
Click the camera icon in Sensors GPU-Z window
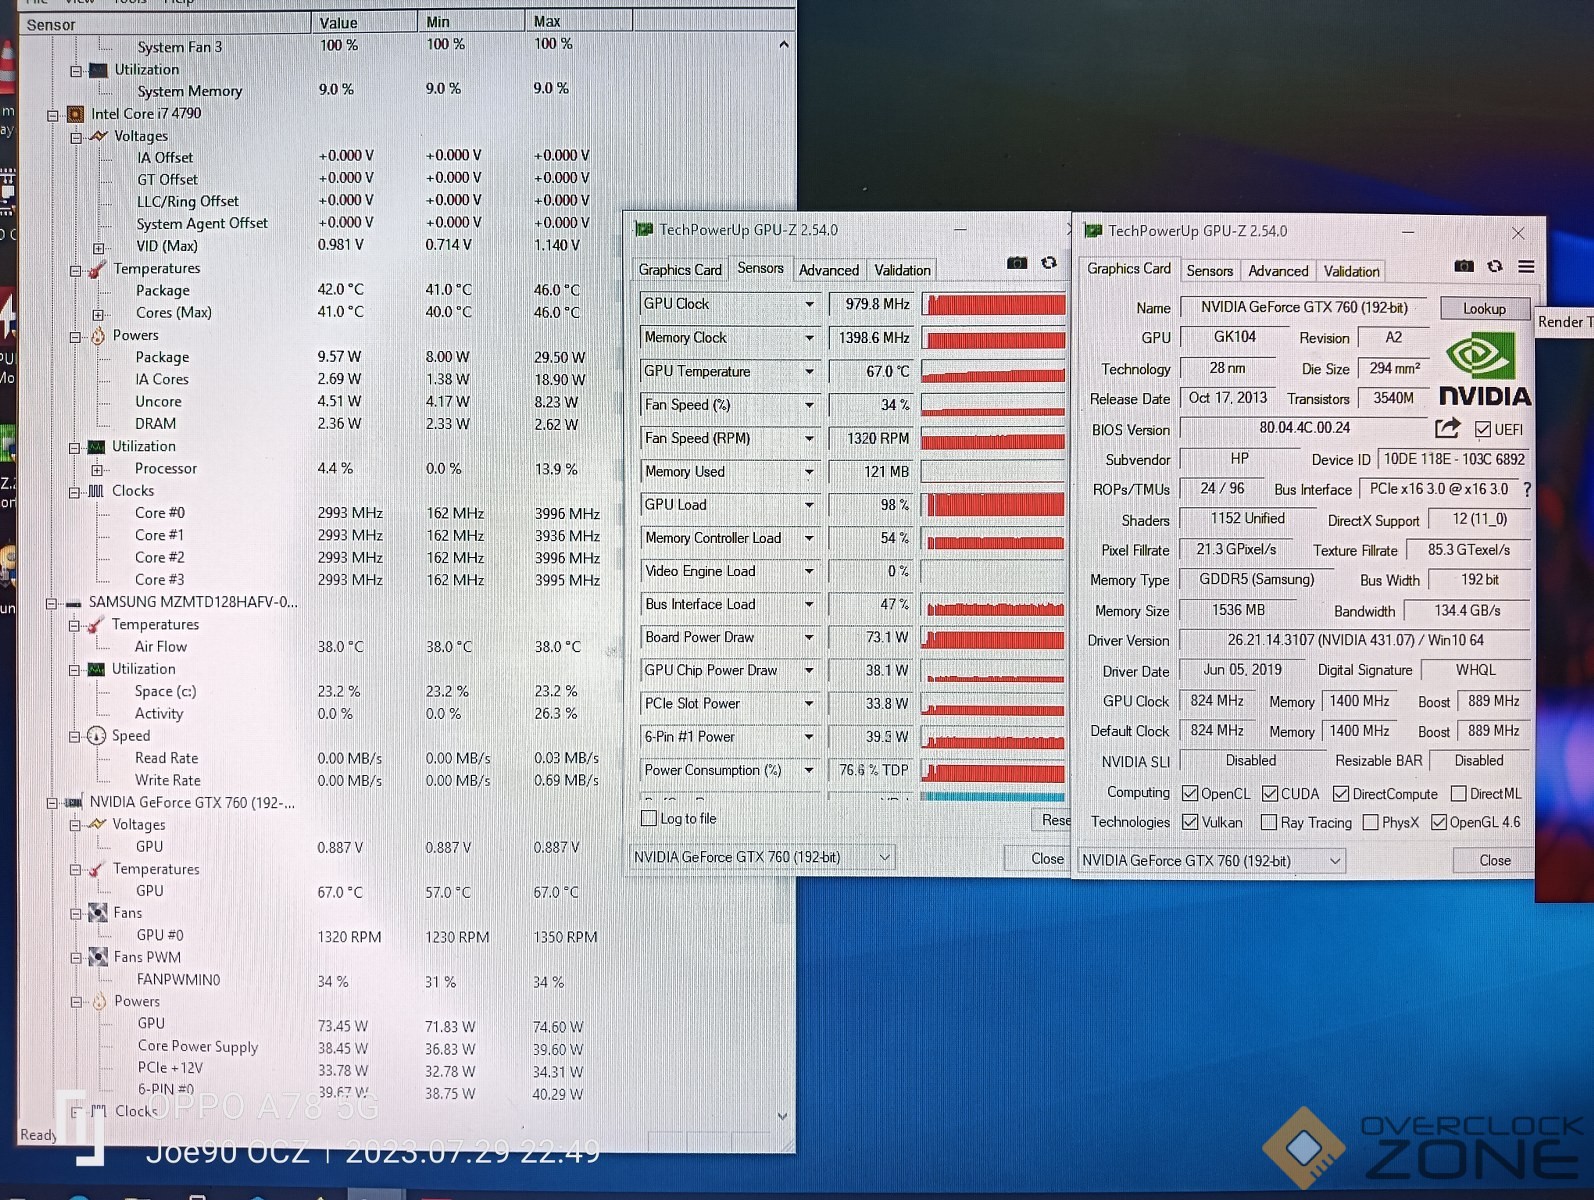[x=1017, y=263]
